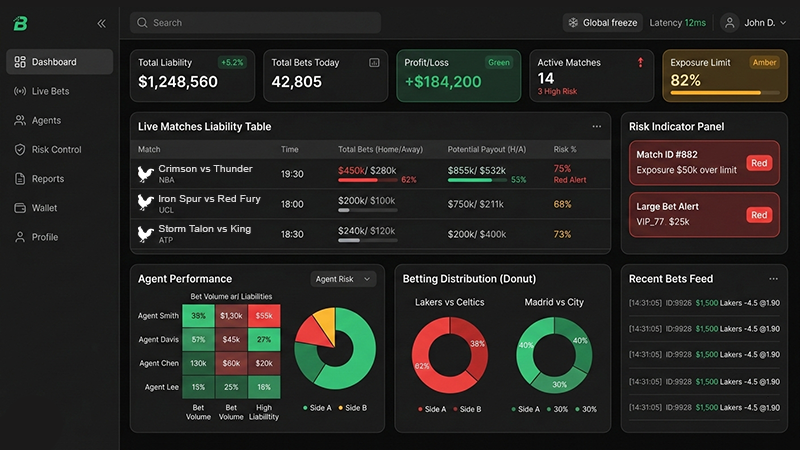
Task: Click the Live Bets broadcast icon
Action: pyautogui.click(x=20, y=91)
